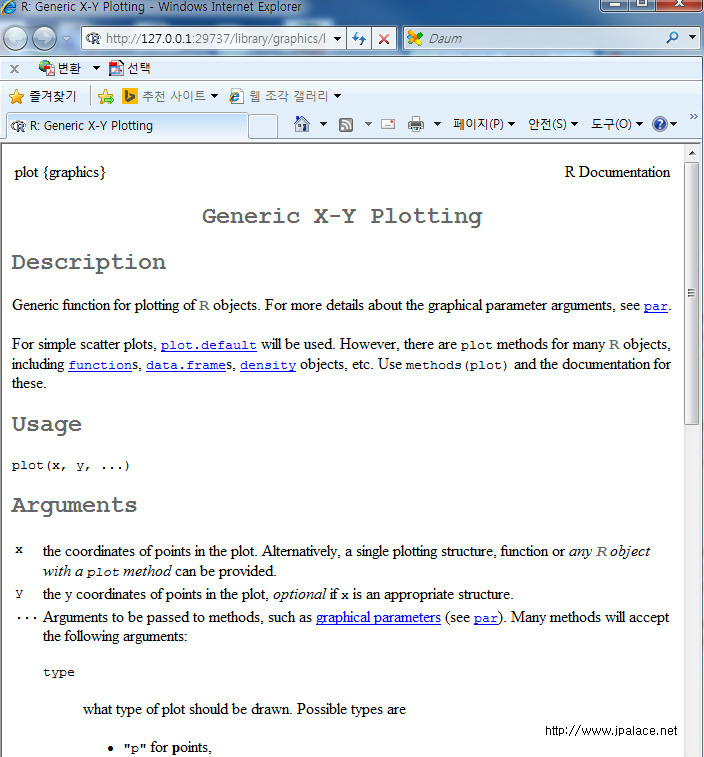Click the RSS feeds icon
704x757 pixels.
346,125
